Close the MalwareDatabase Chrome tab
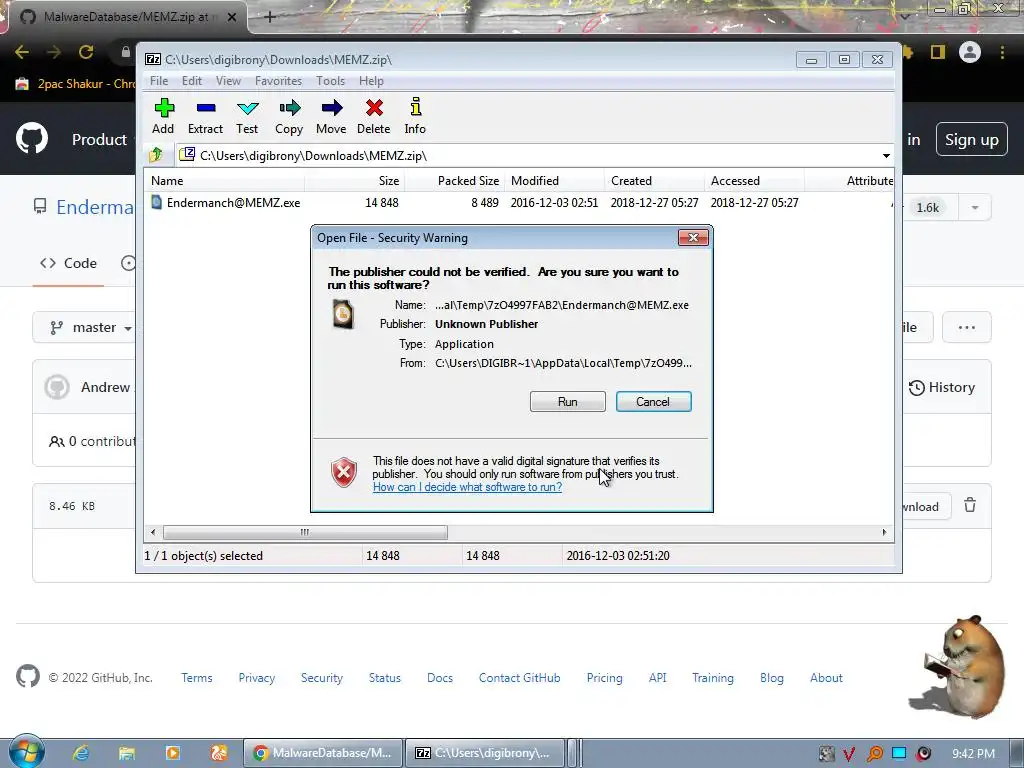Screen dimensions: 1024x768 (x=232, y=17)
